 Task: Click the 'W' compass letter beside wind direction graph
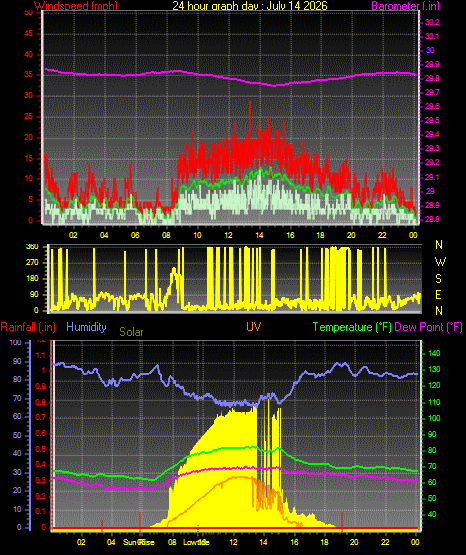coord(440,262)
